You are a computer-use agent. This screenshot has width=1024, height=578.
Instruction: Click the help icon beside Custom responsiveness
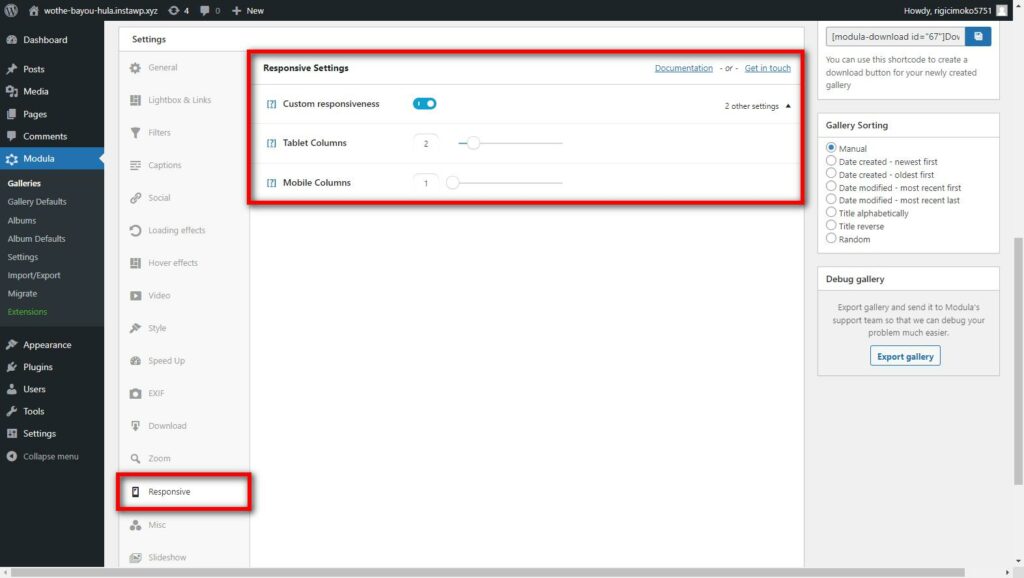[271, 104]
